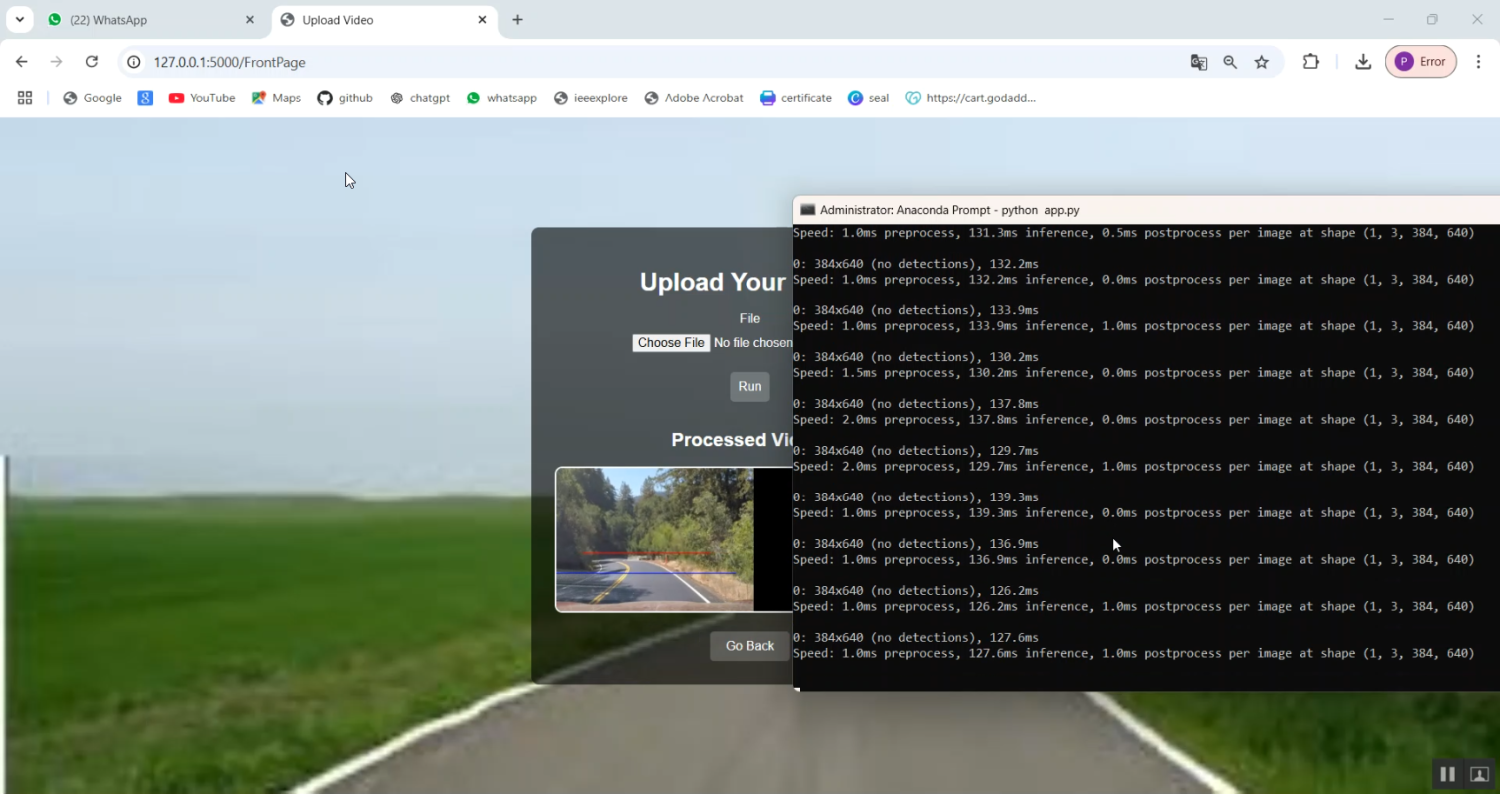Pause the recording with the pause icon
1500x794 pixels.
[1447, 774]
